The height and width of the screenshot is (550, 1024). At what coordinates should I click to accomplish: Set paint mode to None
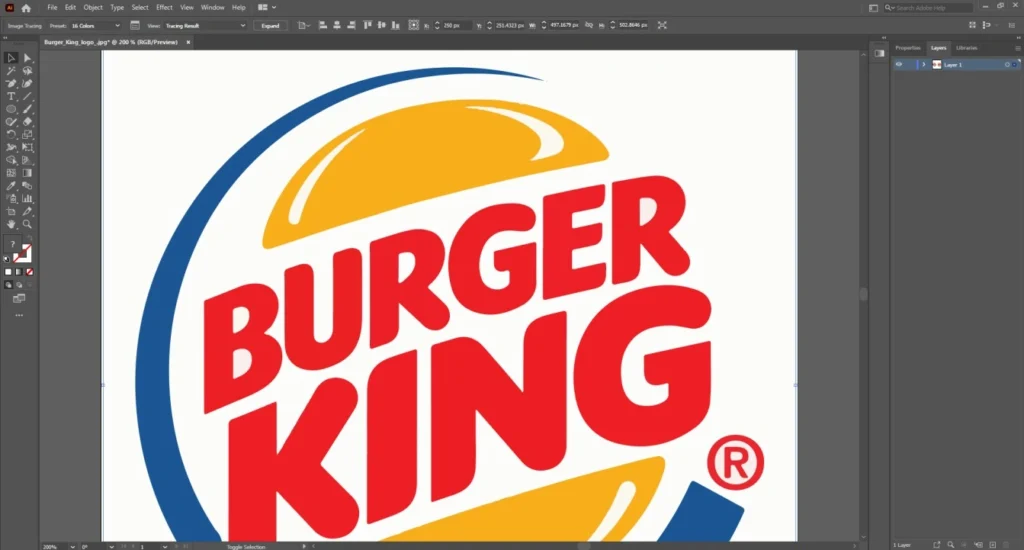tap(29, 272)
